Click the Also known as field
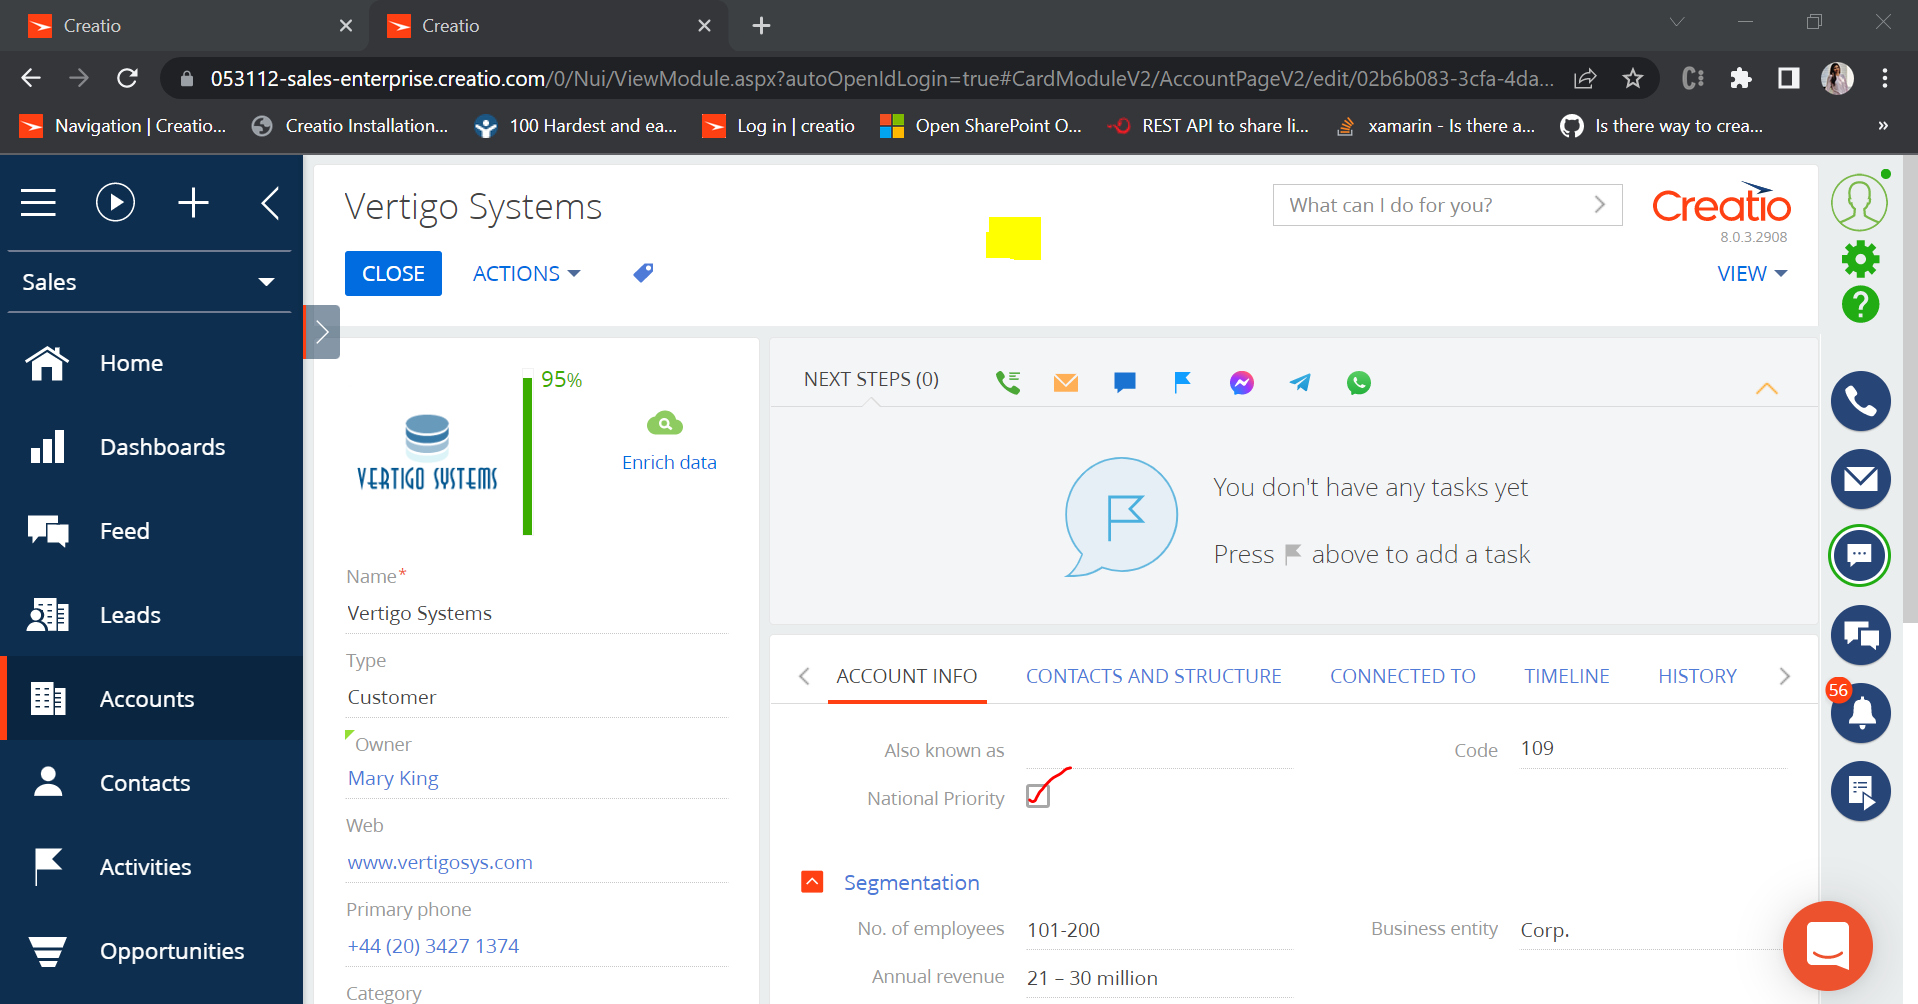 1160,750
